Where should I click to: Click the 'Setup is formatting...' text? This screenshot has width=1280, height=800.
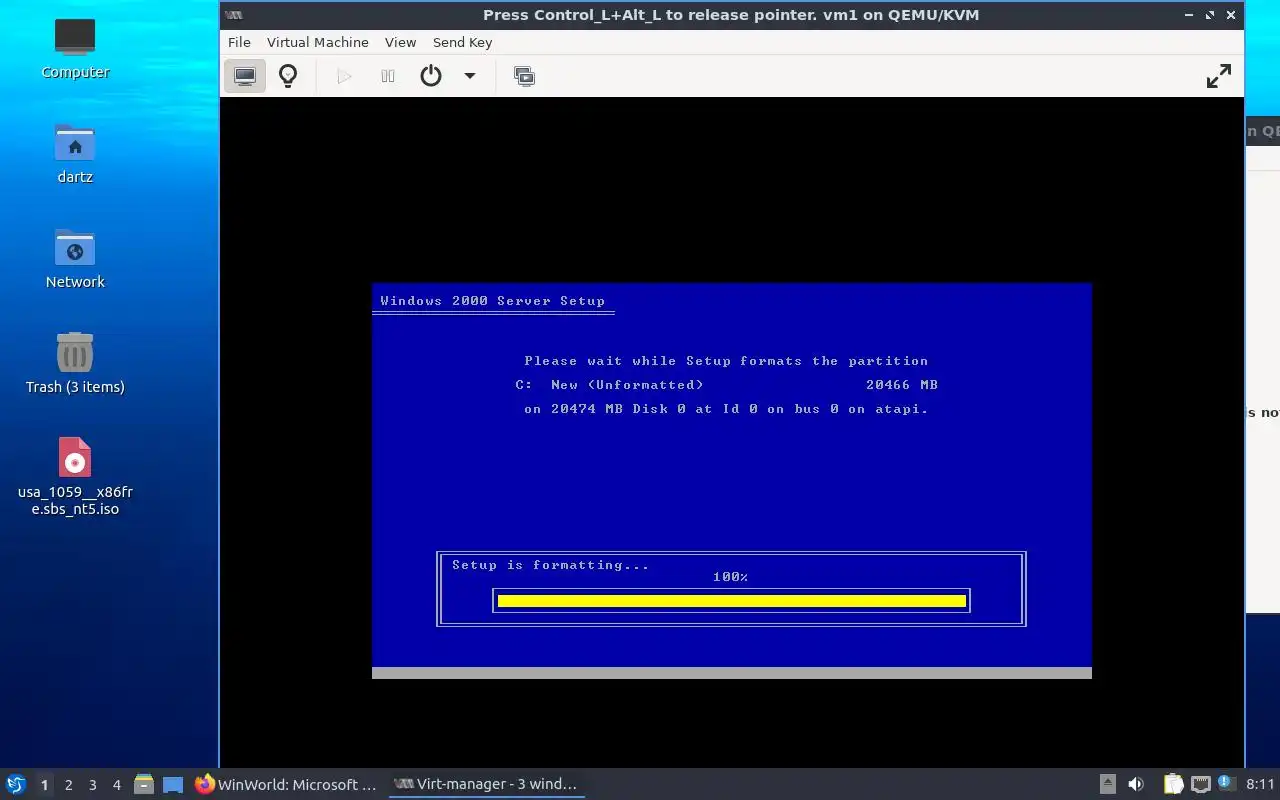(551, 565)
